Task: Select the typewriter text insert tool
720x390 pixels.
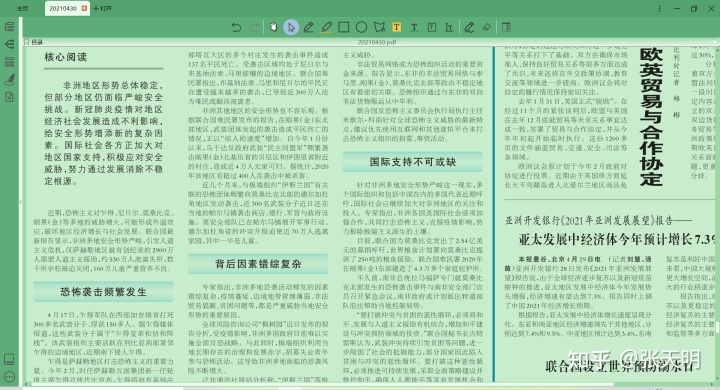Action: [x=449, y=28]
